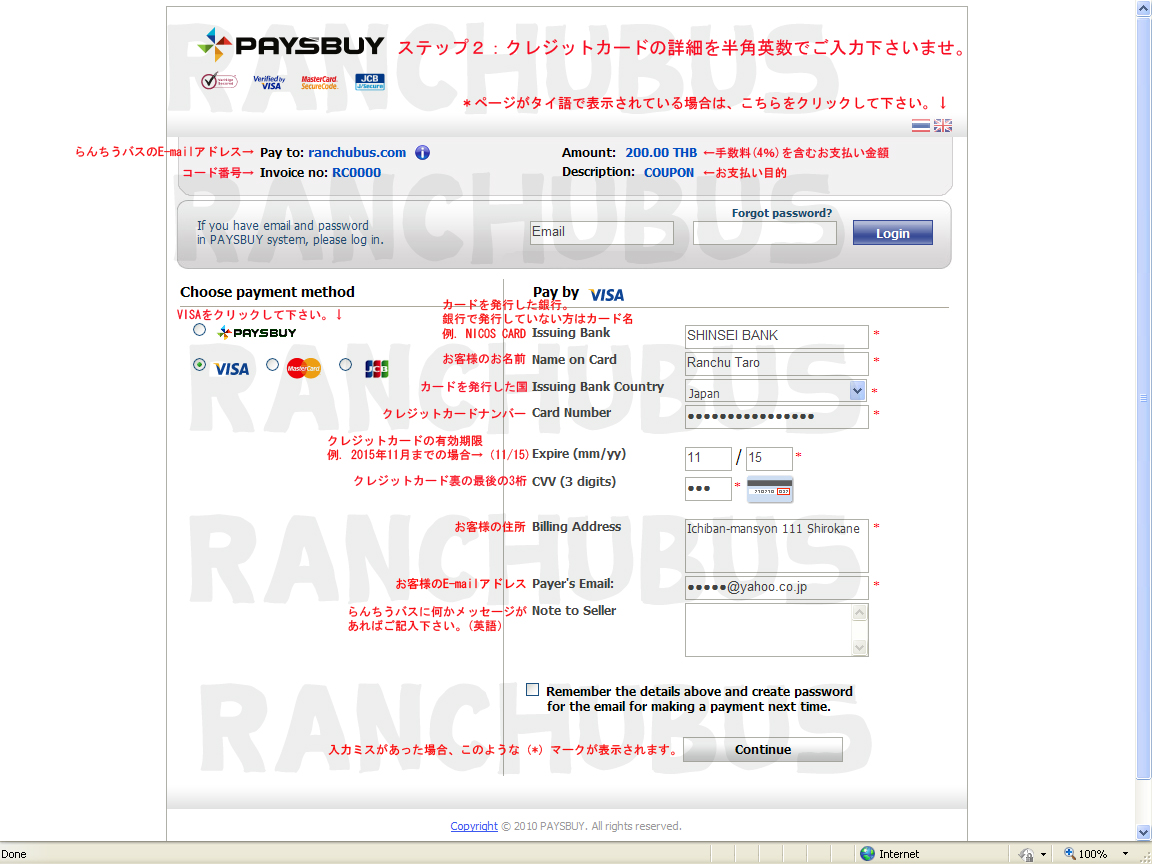The width and height of the screenshot is (1152, 864).
Task: Click the page scrollbar down arrow
Action: click(1143, 832)
